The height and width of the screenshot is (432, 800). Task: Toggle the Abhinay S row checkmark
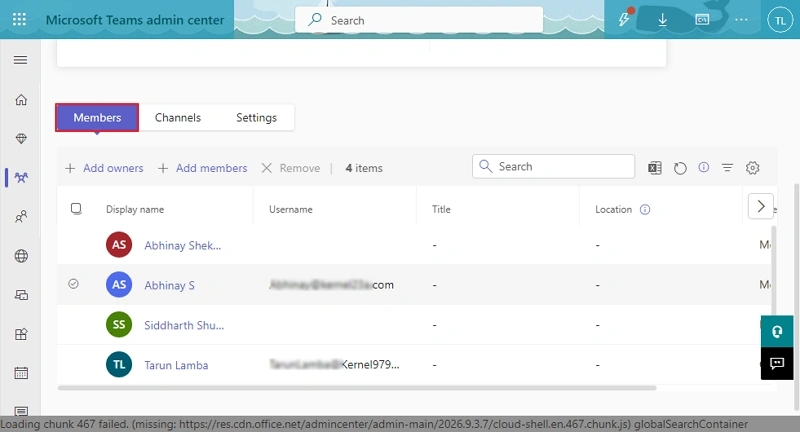[x=73, y=284]
